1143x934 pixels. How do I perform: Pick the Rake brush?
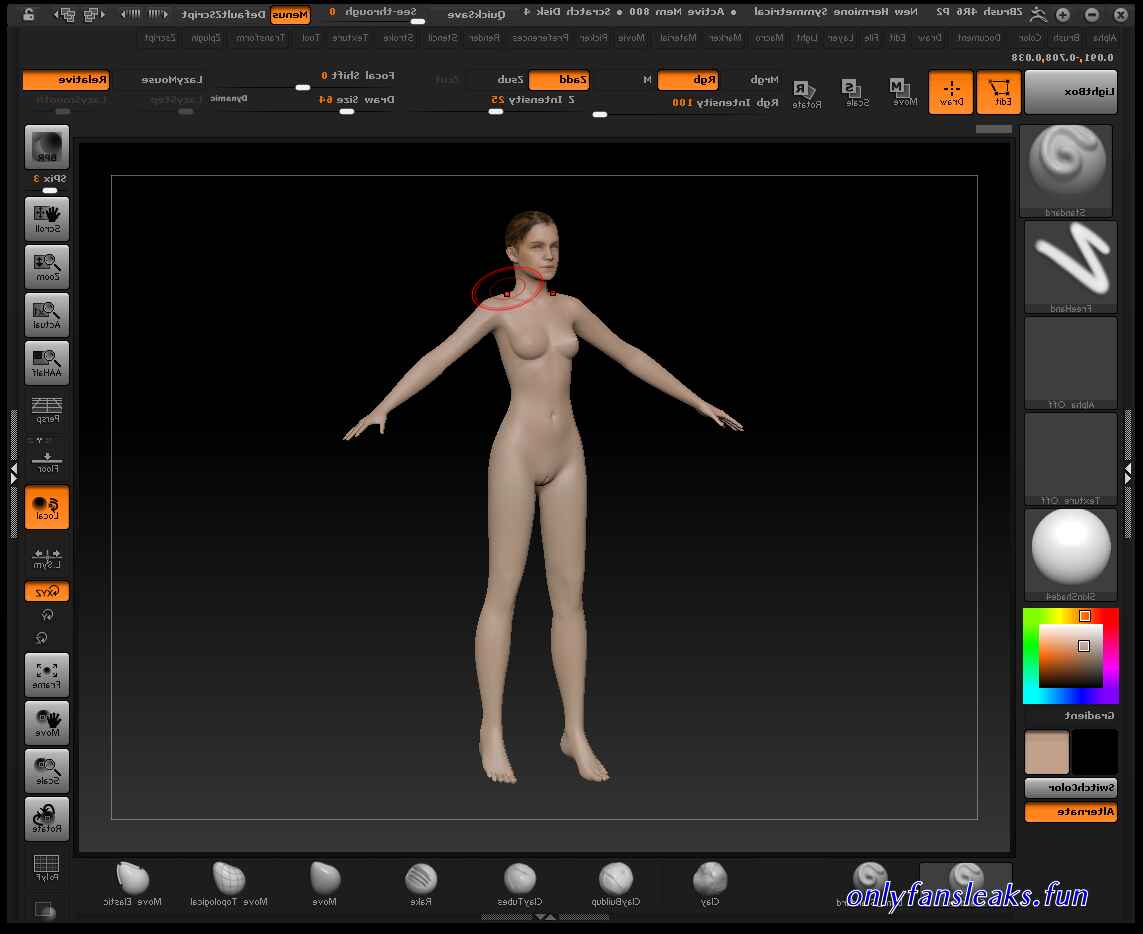421,884
